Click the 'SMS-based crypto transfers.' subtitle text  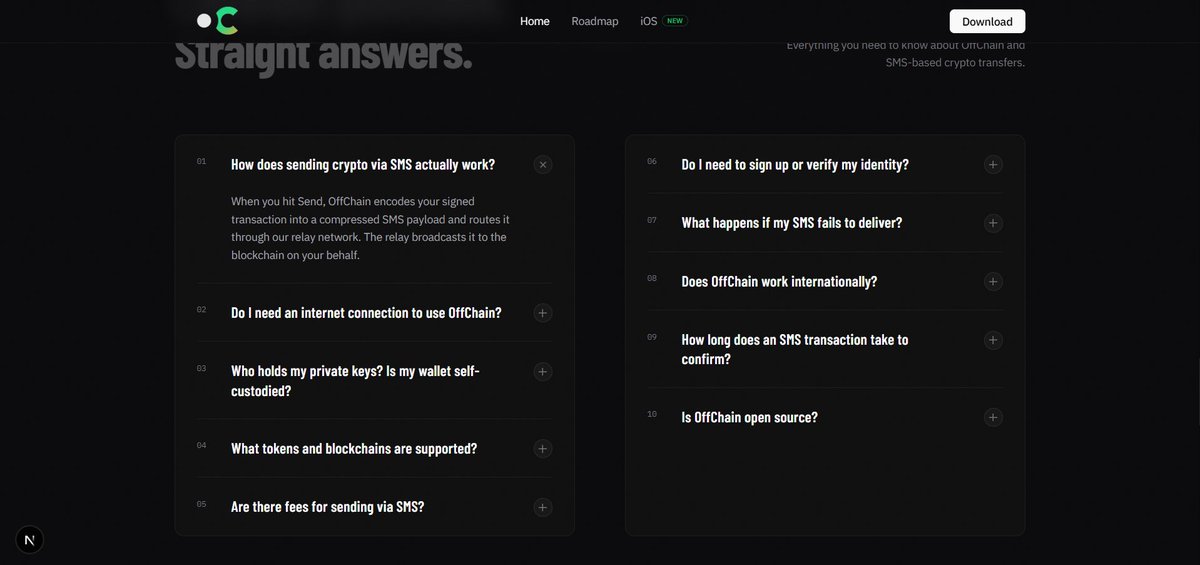(955, 63)
